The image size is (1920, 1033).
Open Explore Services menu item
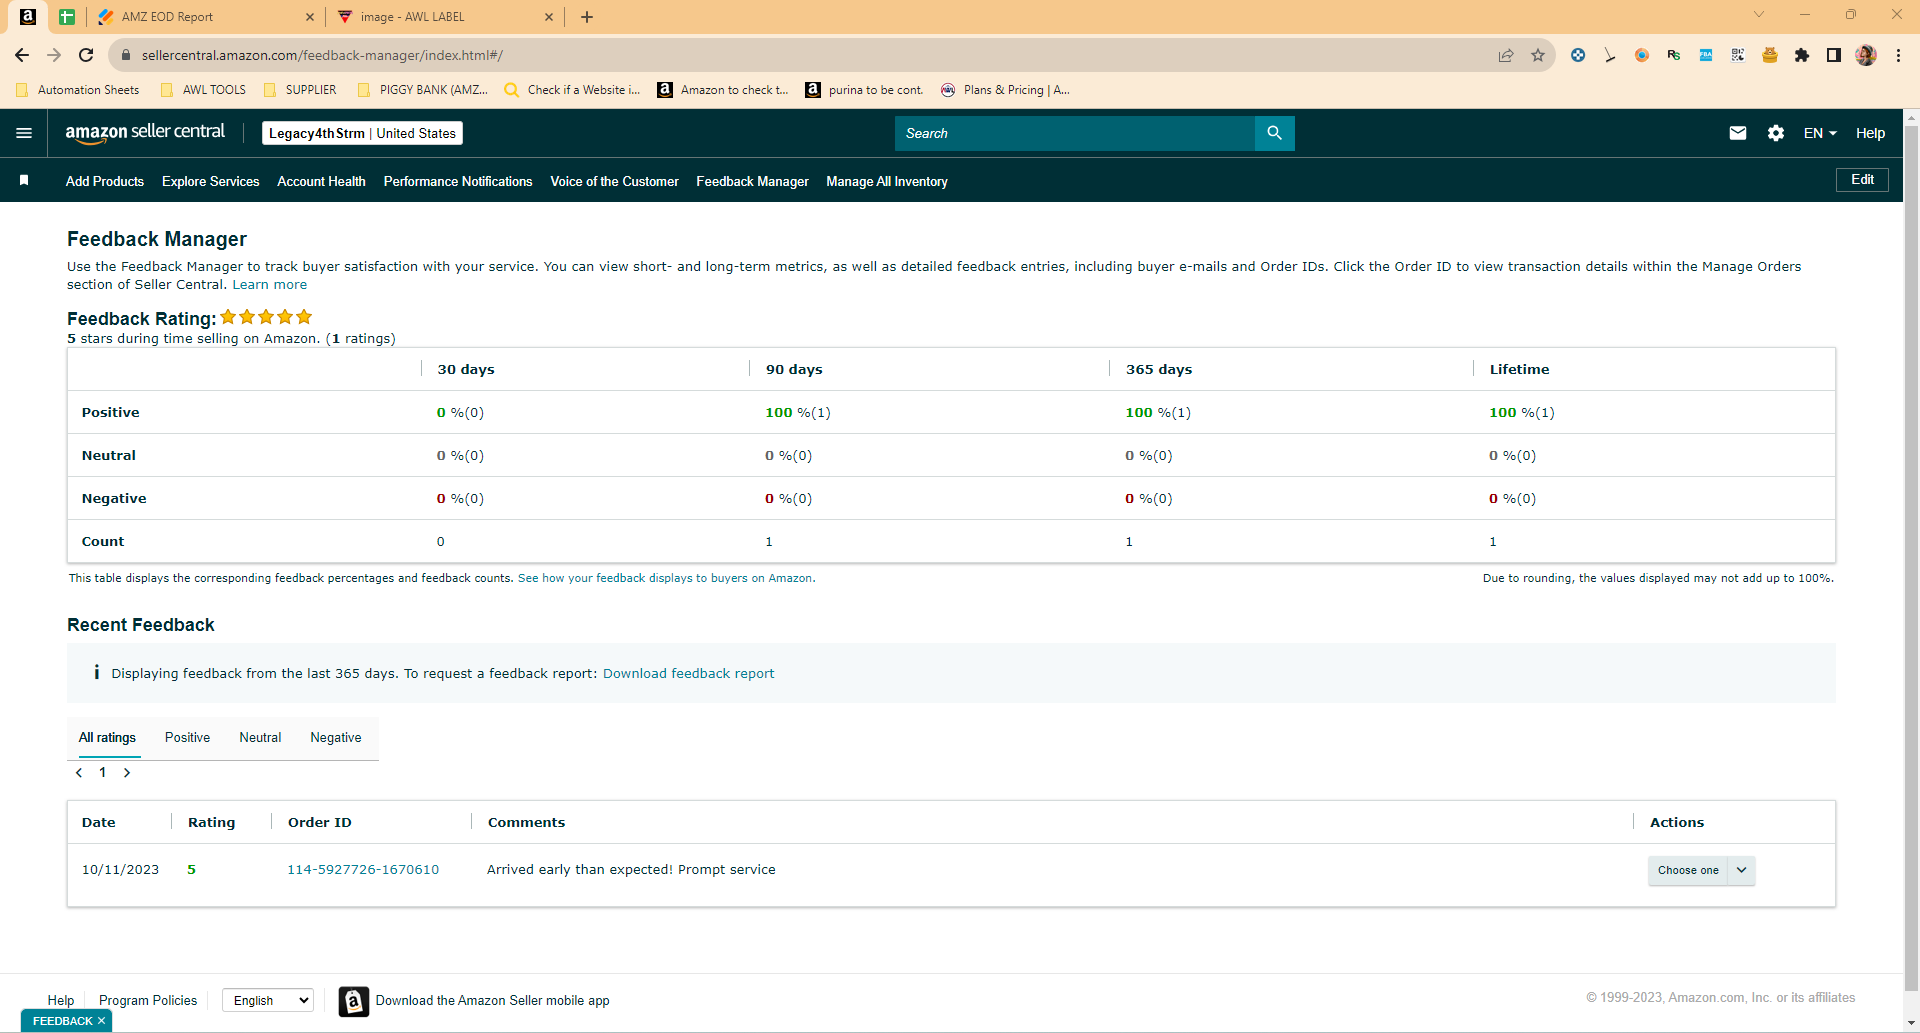point(211,181)
